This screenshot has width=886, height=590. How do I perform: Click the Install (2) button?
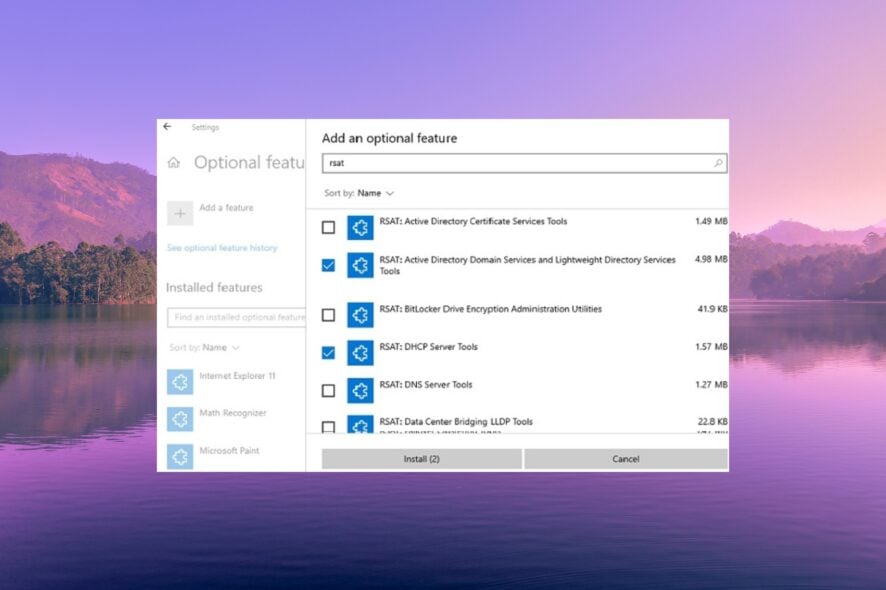422,459
